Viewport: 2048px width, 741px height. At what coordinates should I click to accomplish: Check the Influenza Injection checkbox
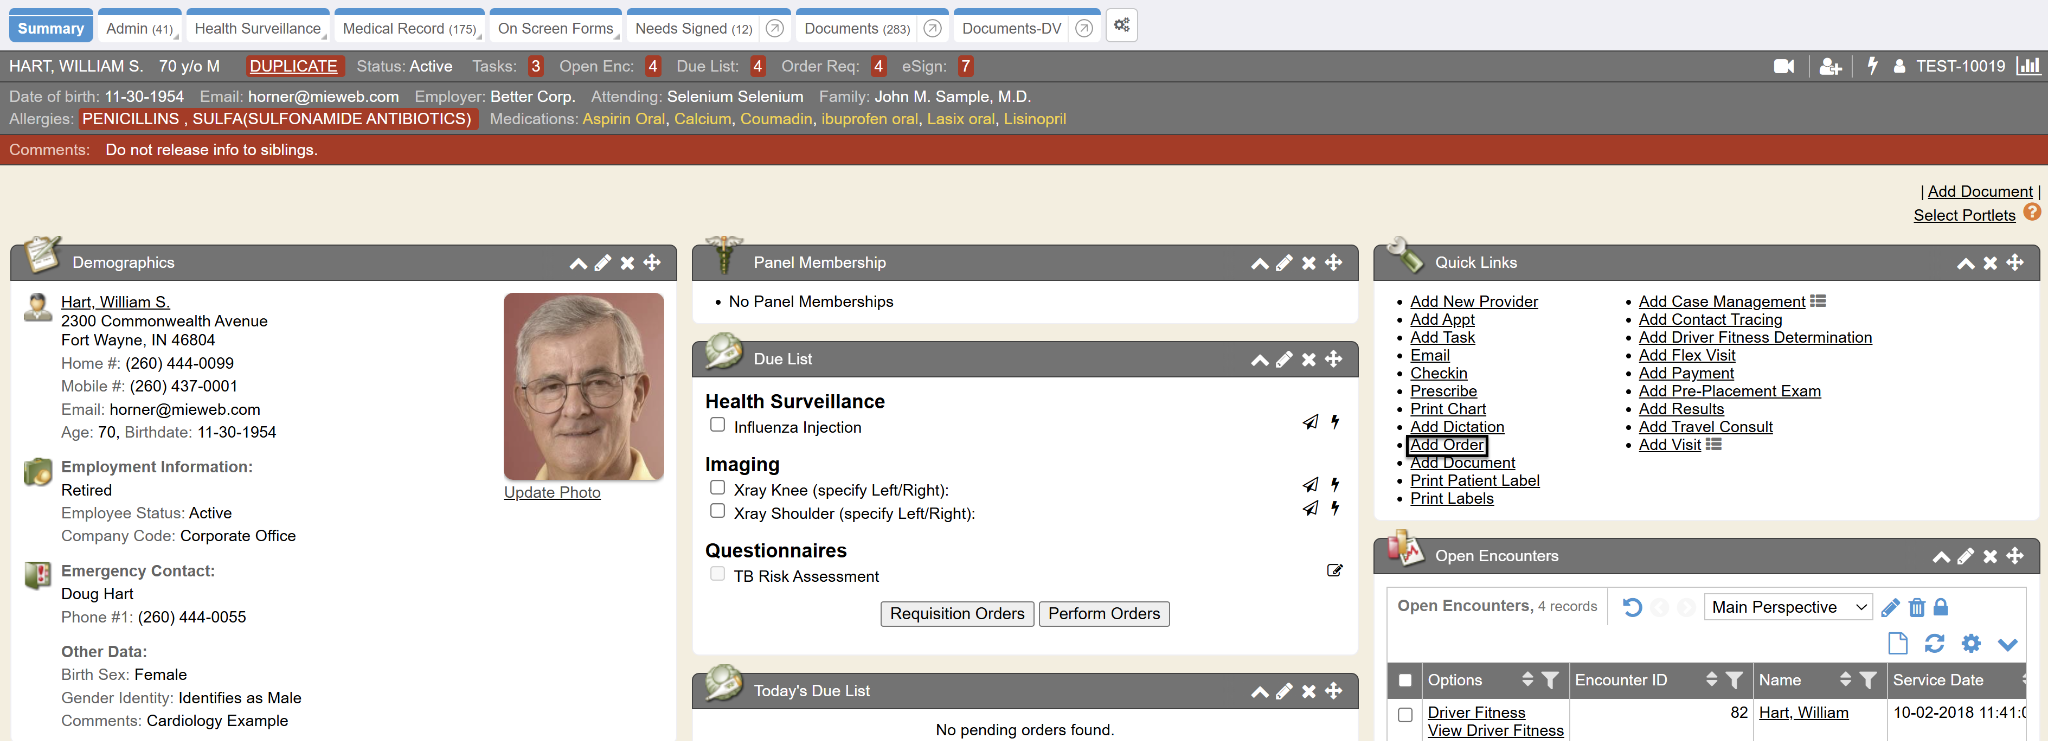tap(717, 425)
